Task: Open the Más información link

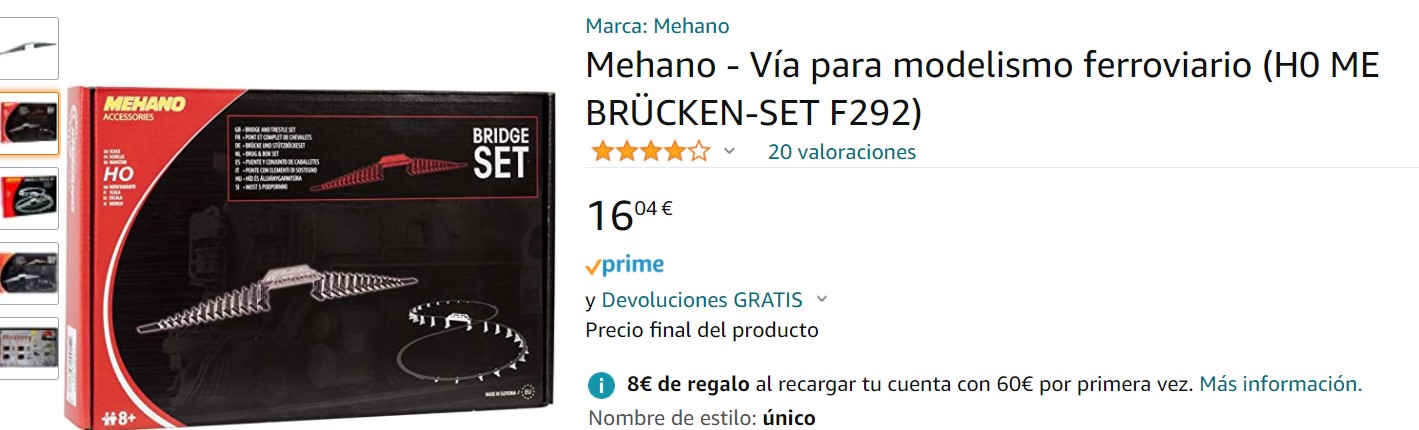Action: [1281, 384]
